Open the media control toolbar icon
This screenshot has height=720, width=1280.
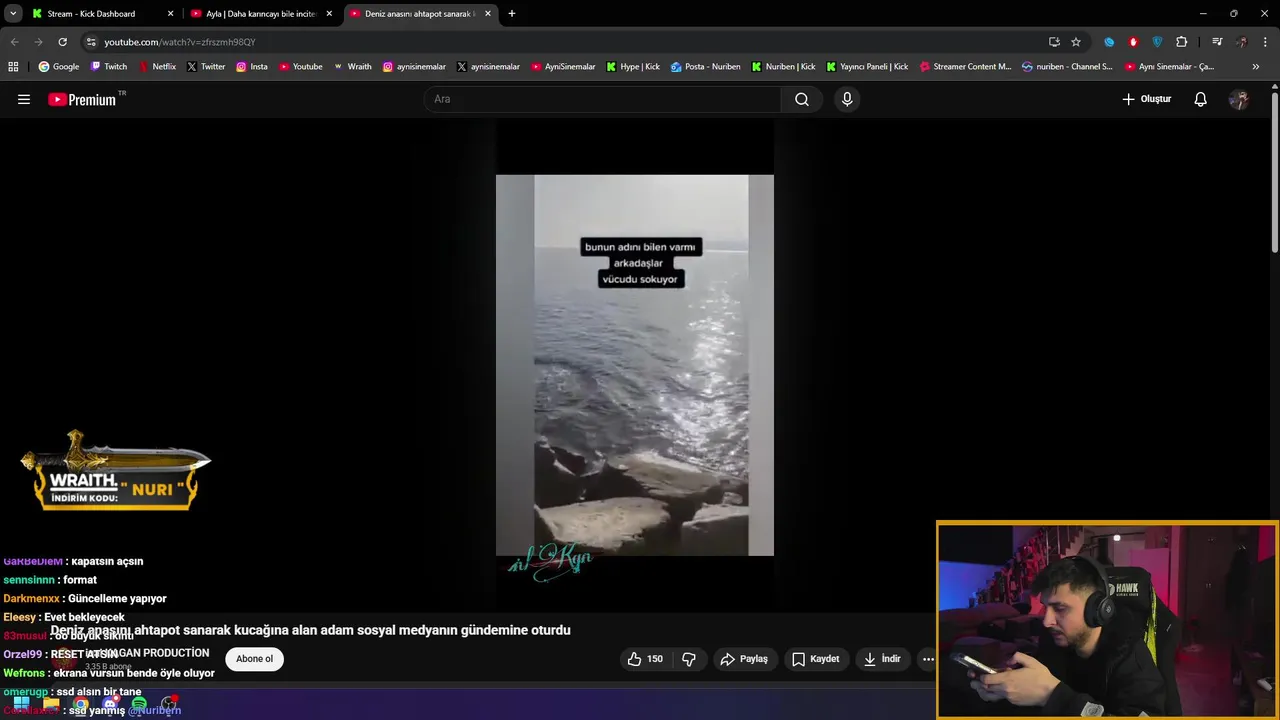pos(1217,42)
